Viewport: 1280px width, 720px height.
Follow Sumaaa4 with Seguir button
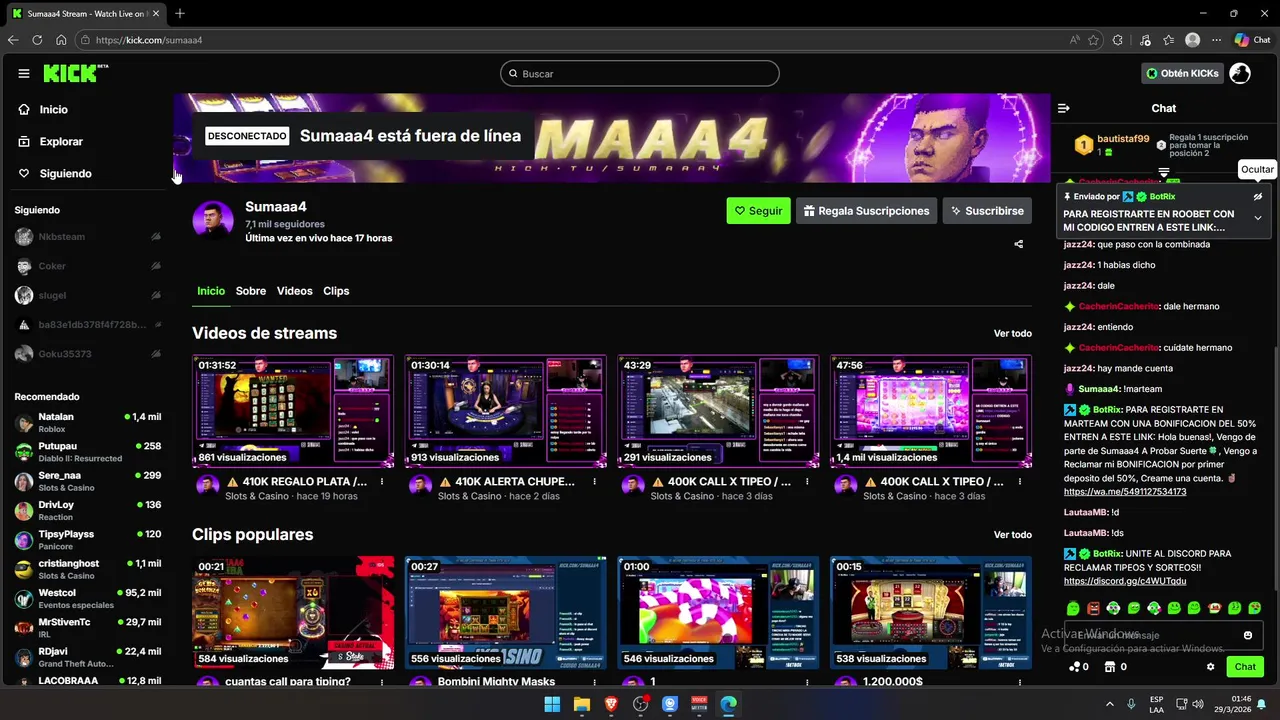pyautogui.click(x=758, y=211)
